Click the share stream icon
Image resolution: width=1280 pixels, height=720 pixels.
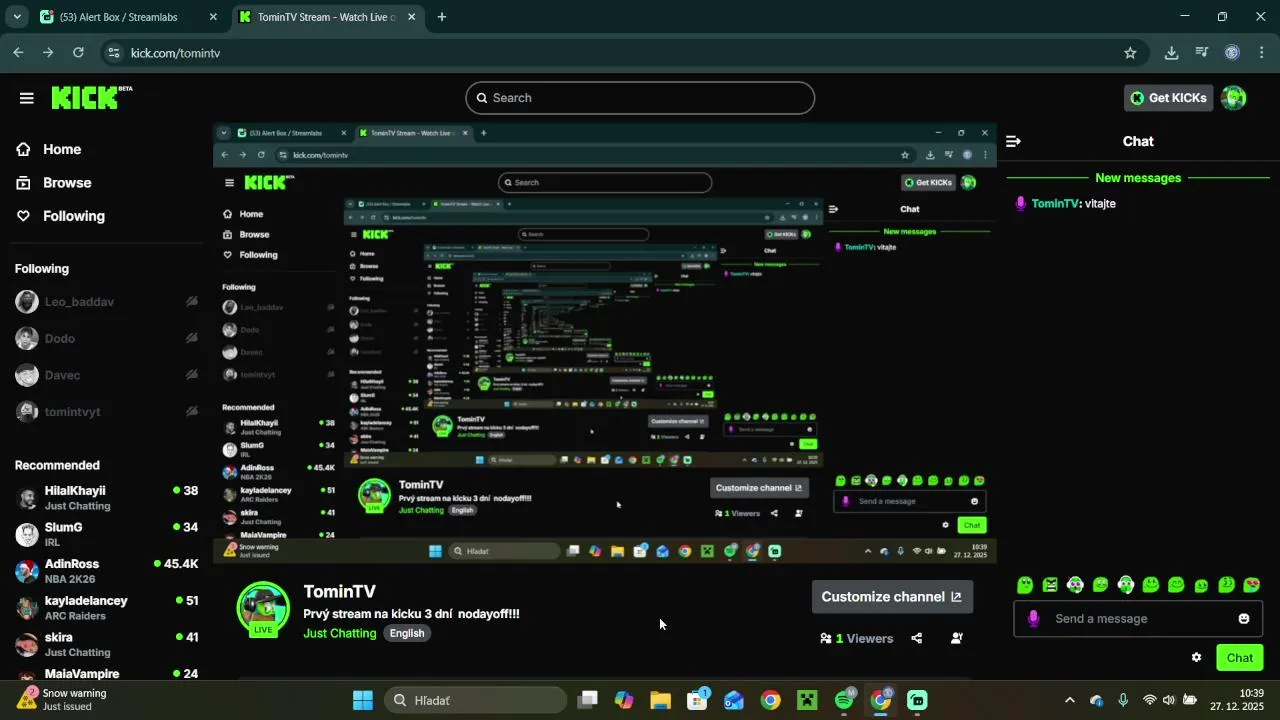pos(917,638)
